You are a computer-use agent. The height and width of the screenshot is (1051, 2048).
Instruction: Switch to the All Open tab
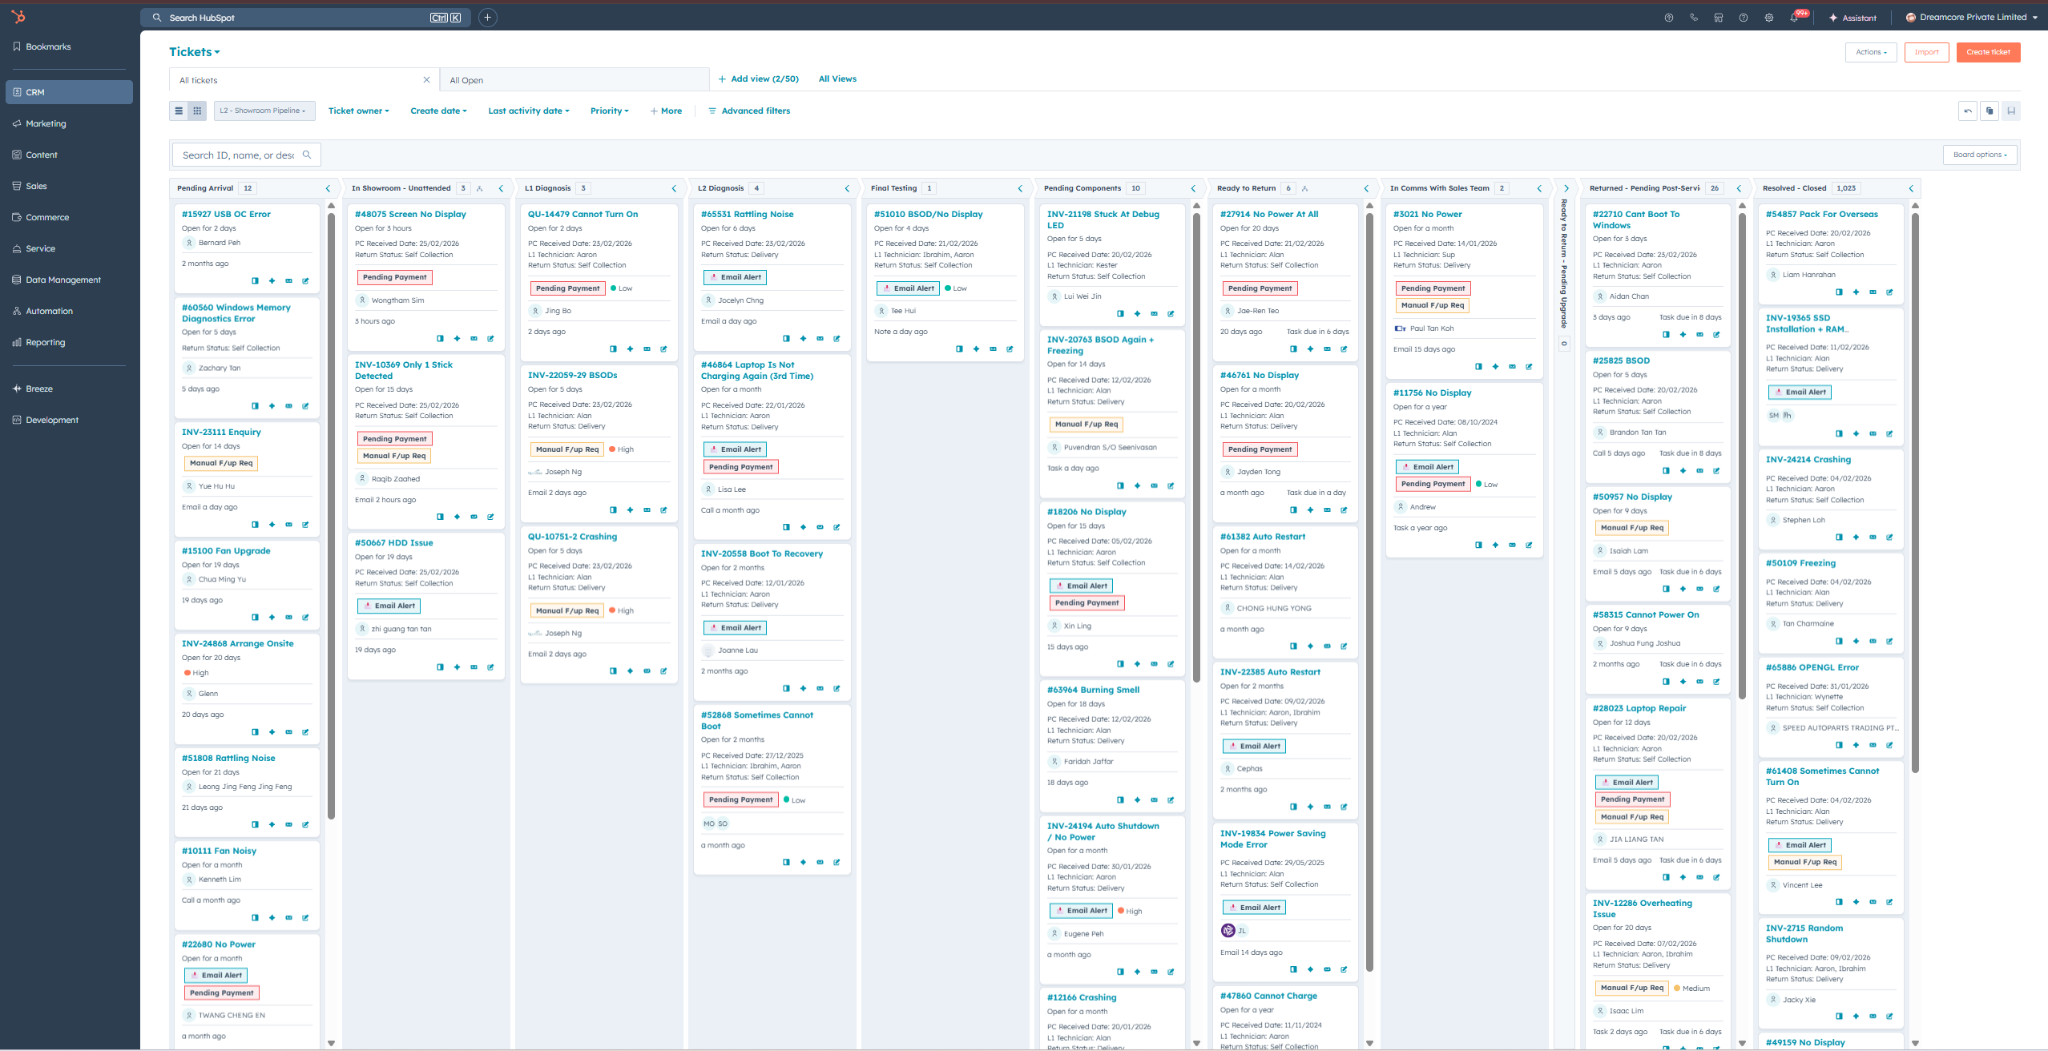coord(466,80)
